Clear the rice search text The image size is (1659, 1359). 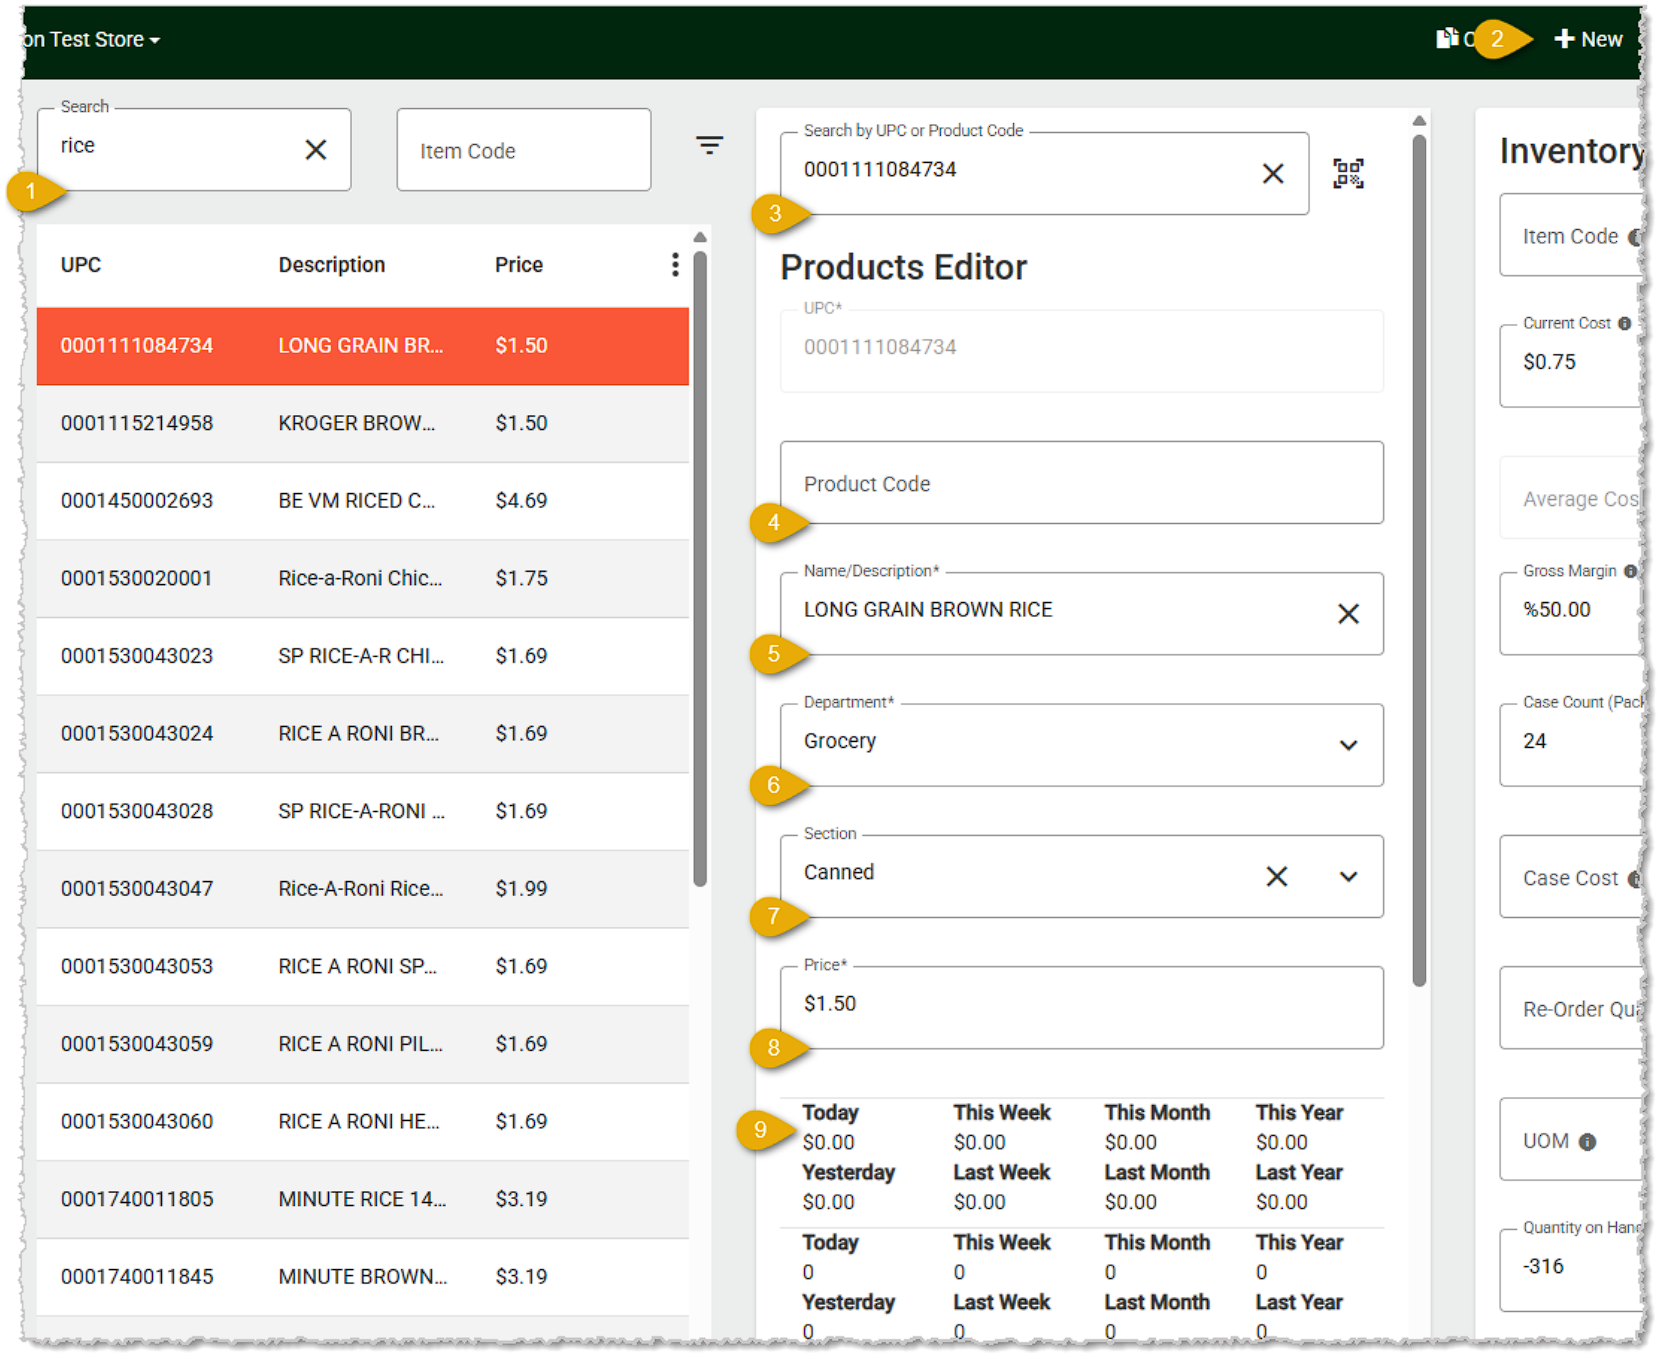[316, 150]
